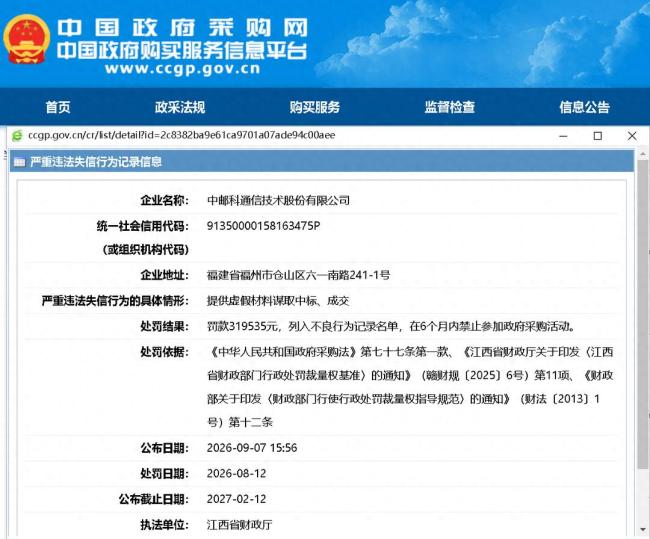
Task: Click the 中国政府购买服务信息平台 subtitle
Action: click(x=182, y=51)
